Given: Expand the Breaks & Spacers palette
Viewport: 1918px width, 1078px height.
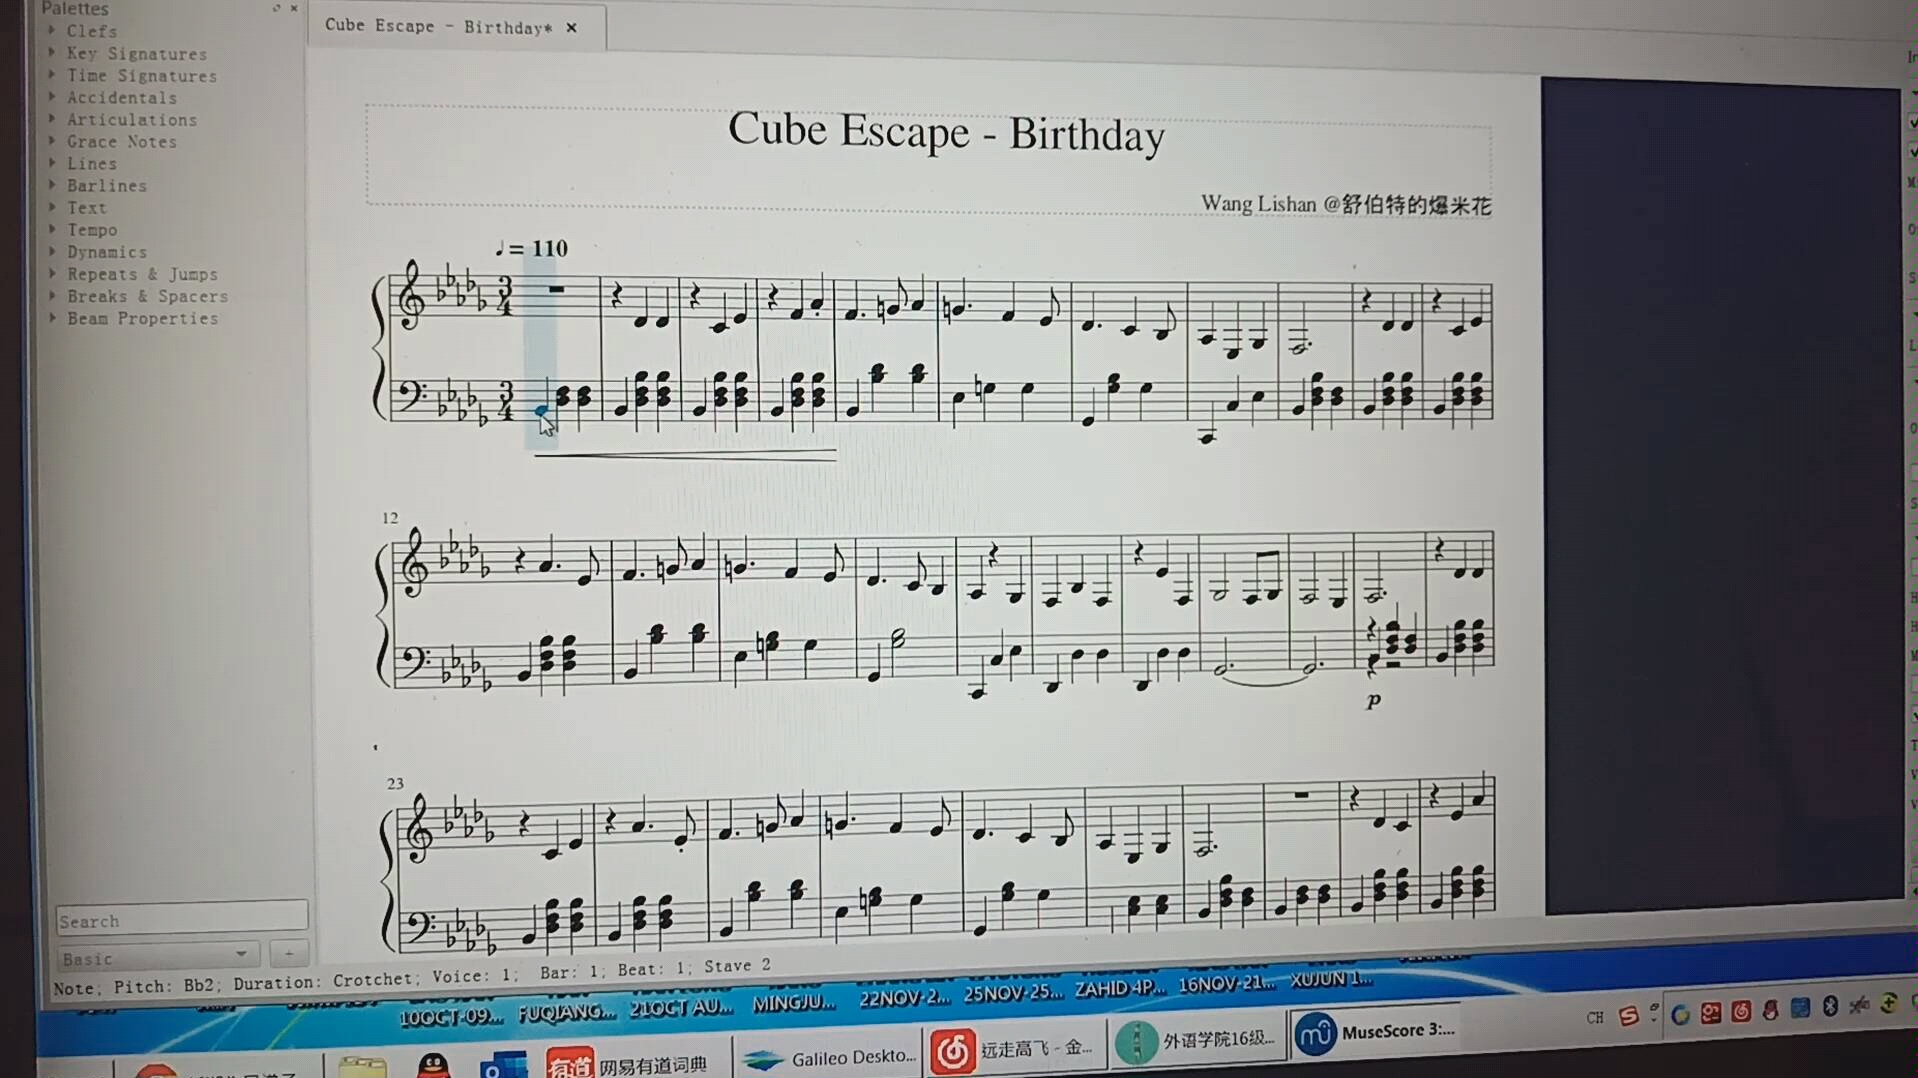Looking at the screenshot, I should point(52,295).
